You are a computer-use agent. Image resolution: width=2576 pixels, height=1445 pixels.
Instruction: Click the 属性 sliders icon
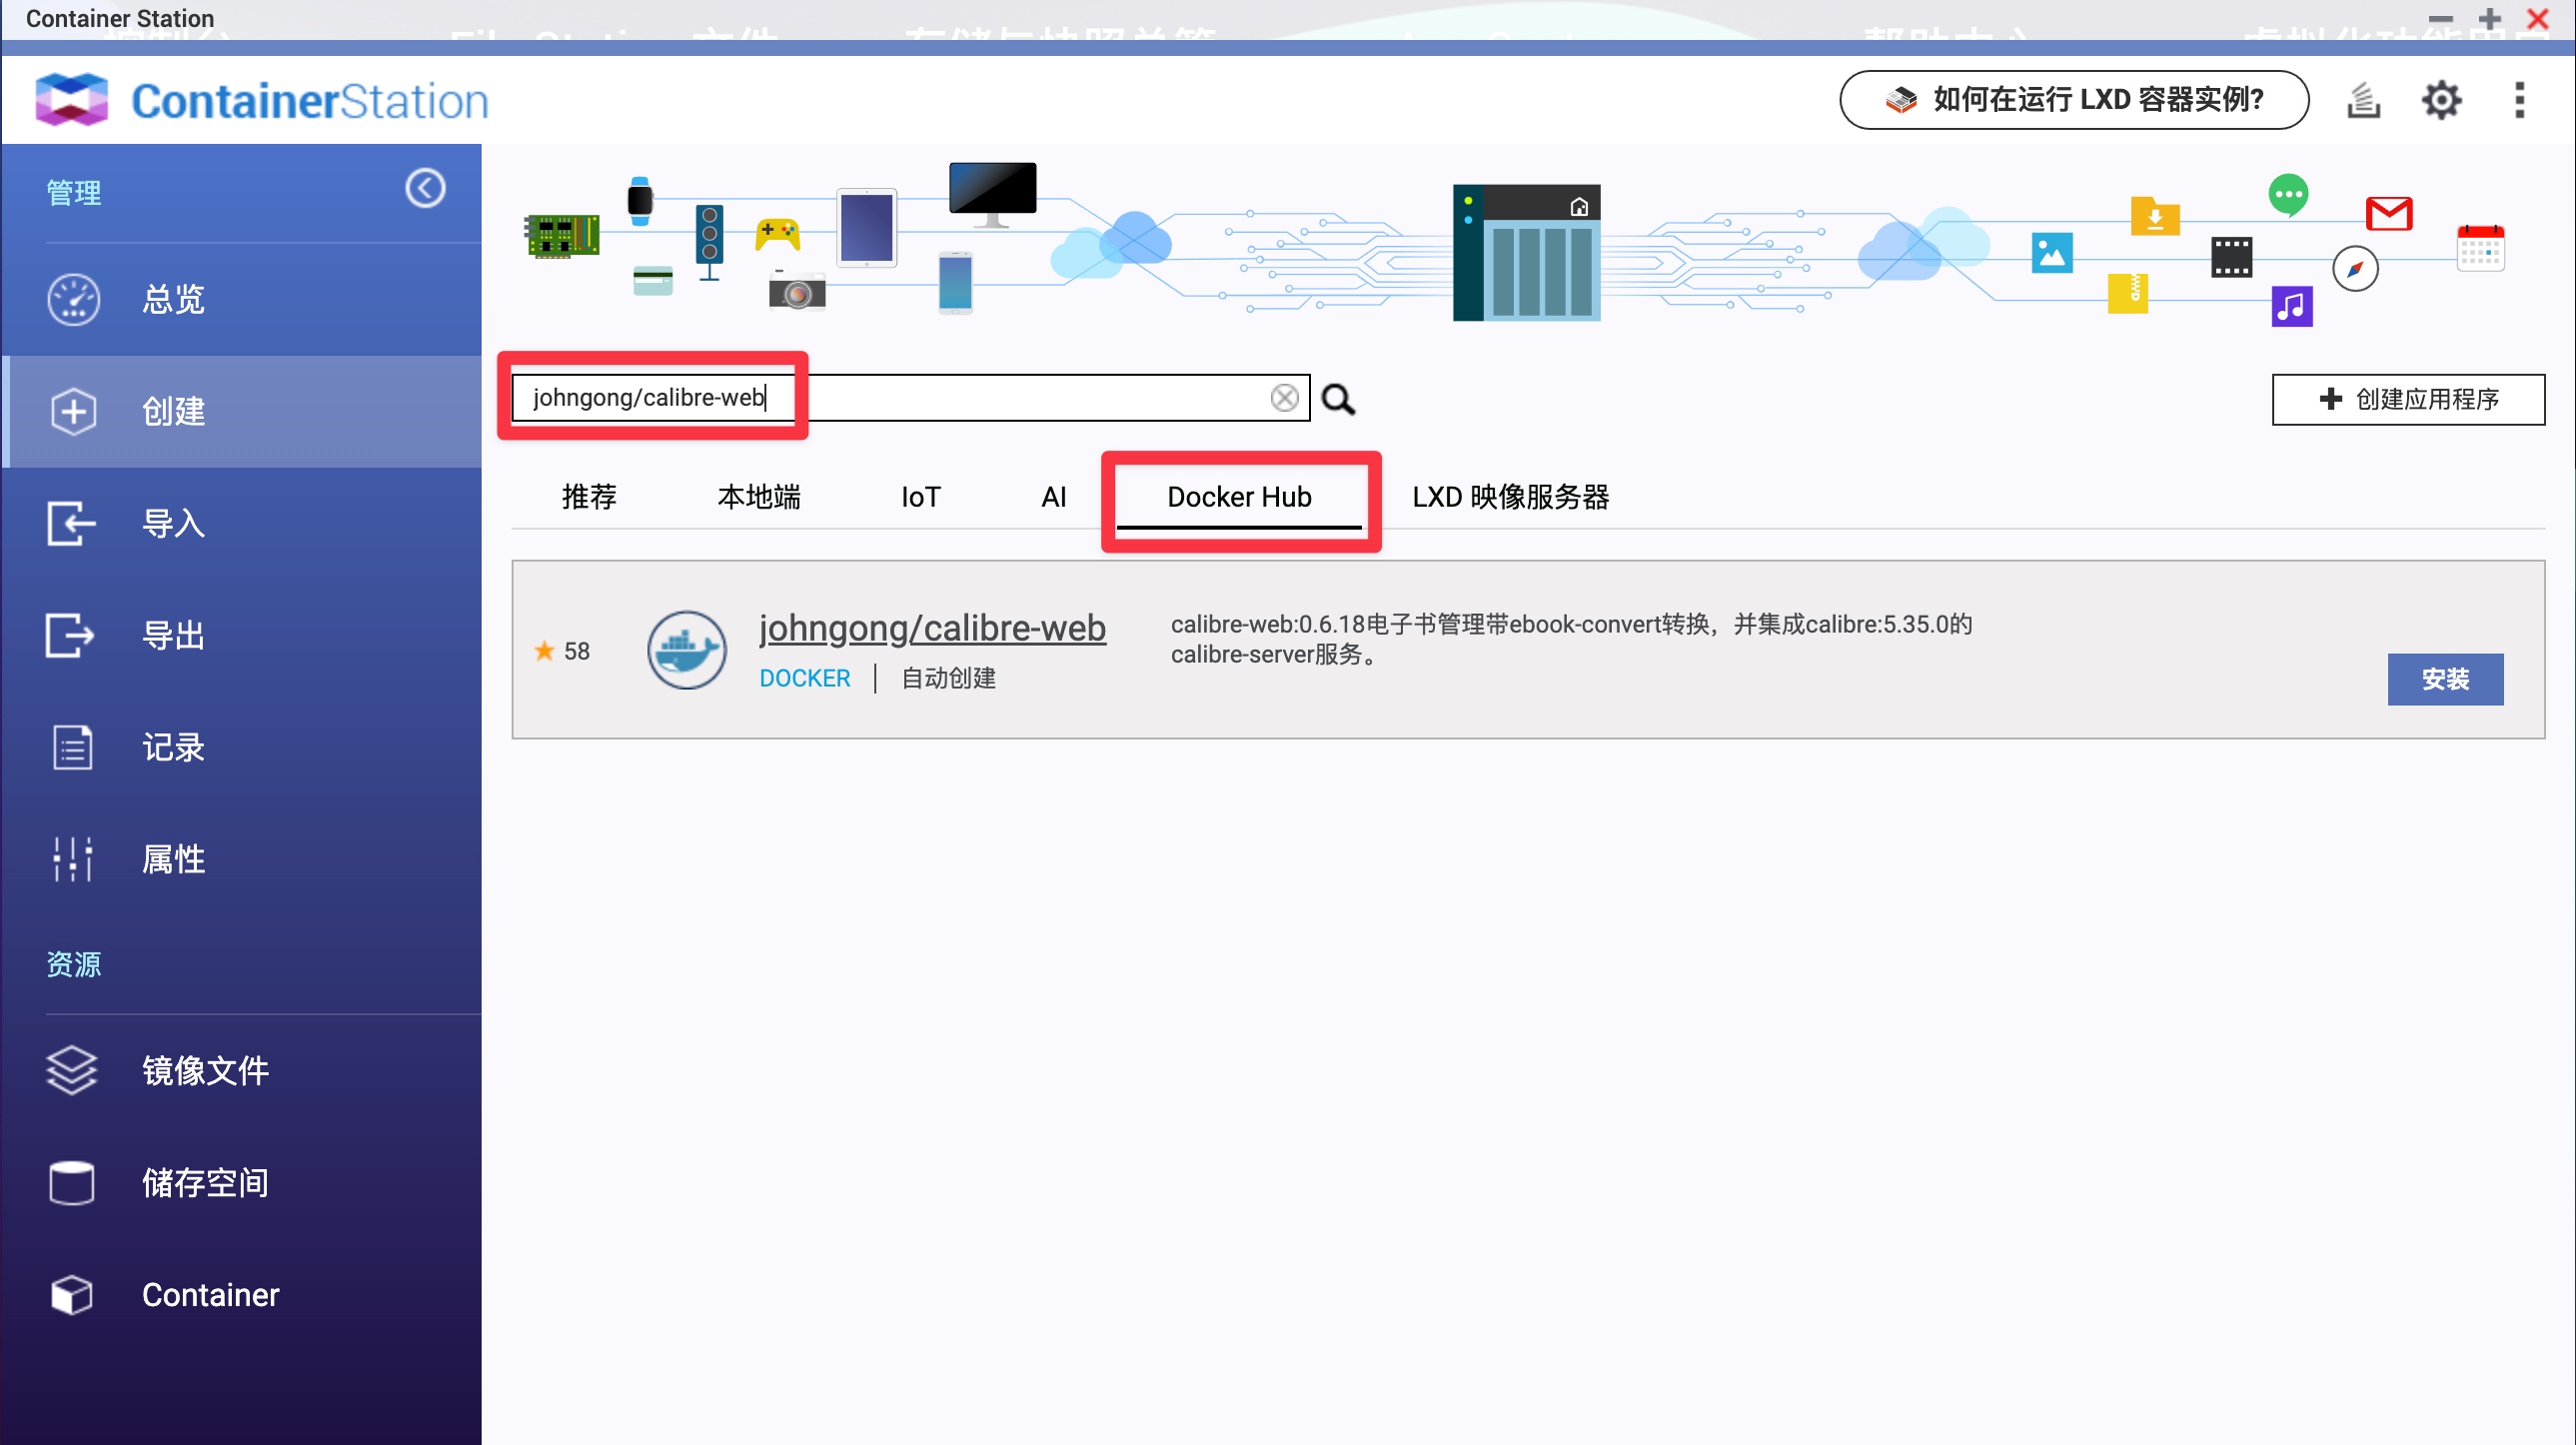pos(72,859)
